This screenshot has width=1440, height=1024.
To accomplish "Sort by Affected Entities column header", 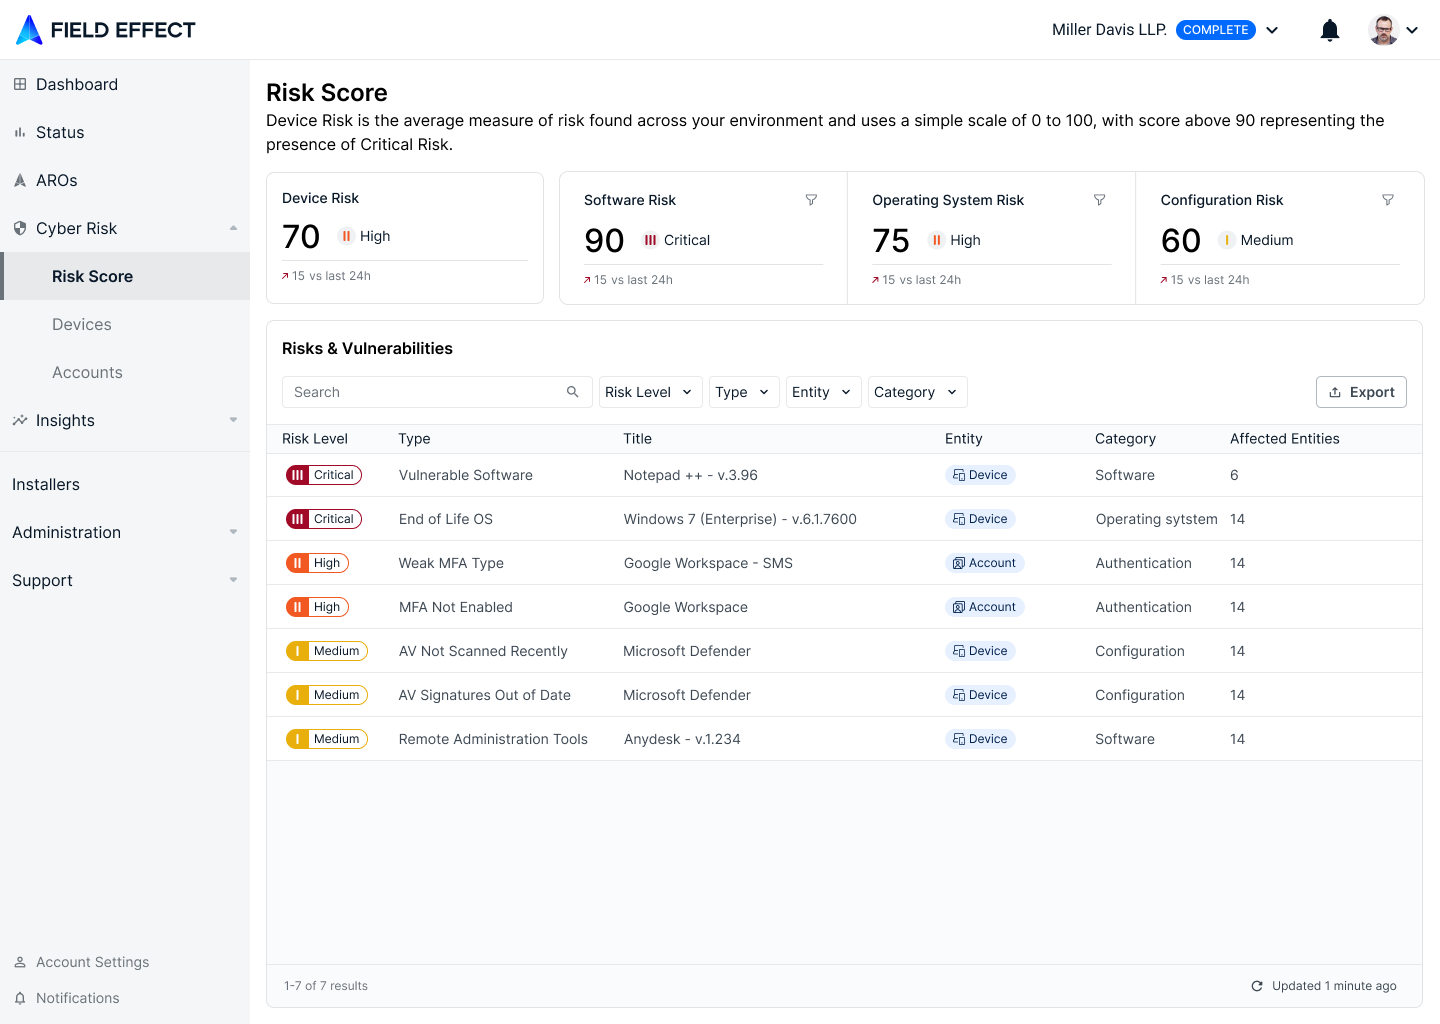I will [1285, 438].
